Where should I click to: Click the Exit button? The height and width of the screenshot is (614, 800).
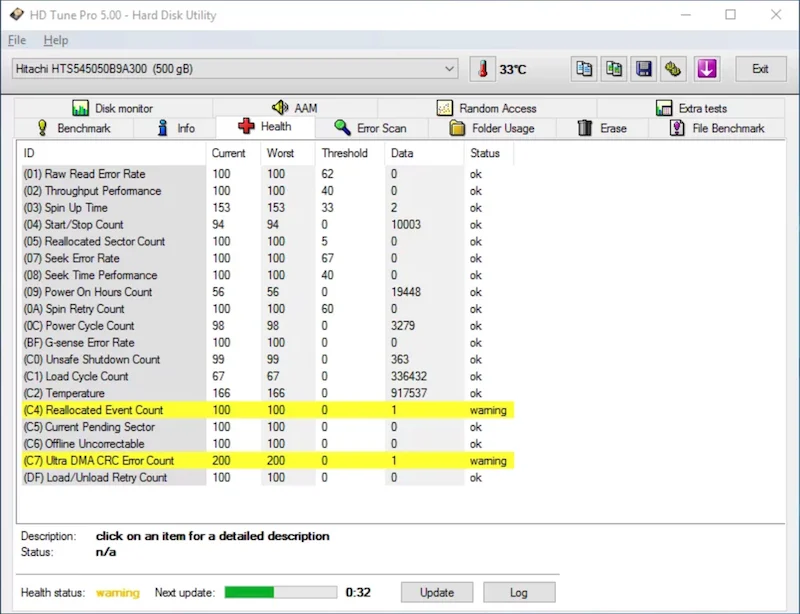pos(760,69)
